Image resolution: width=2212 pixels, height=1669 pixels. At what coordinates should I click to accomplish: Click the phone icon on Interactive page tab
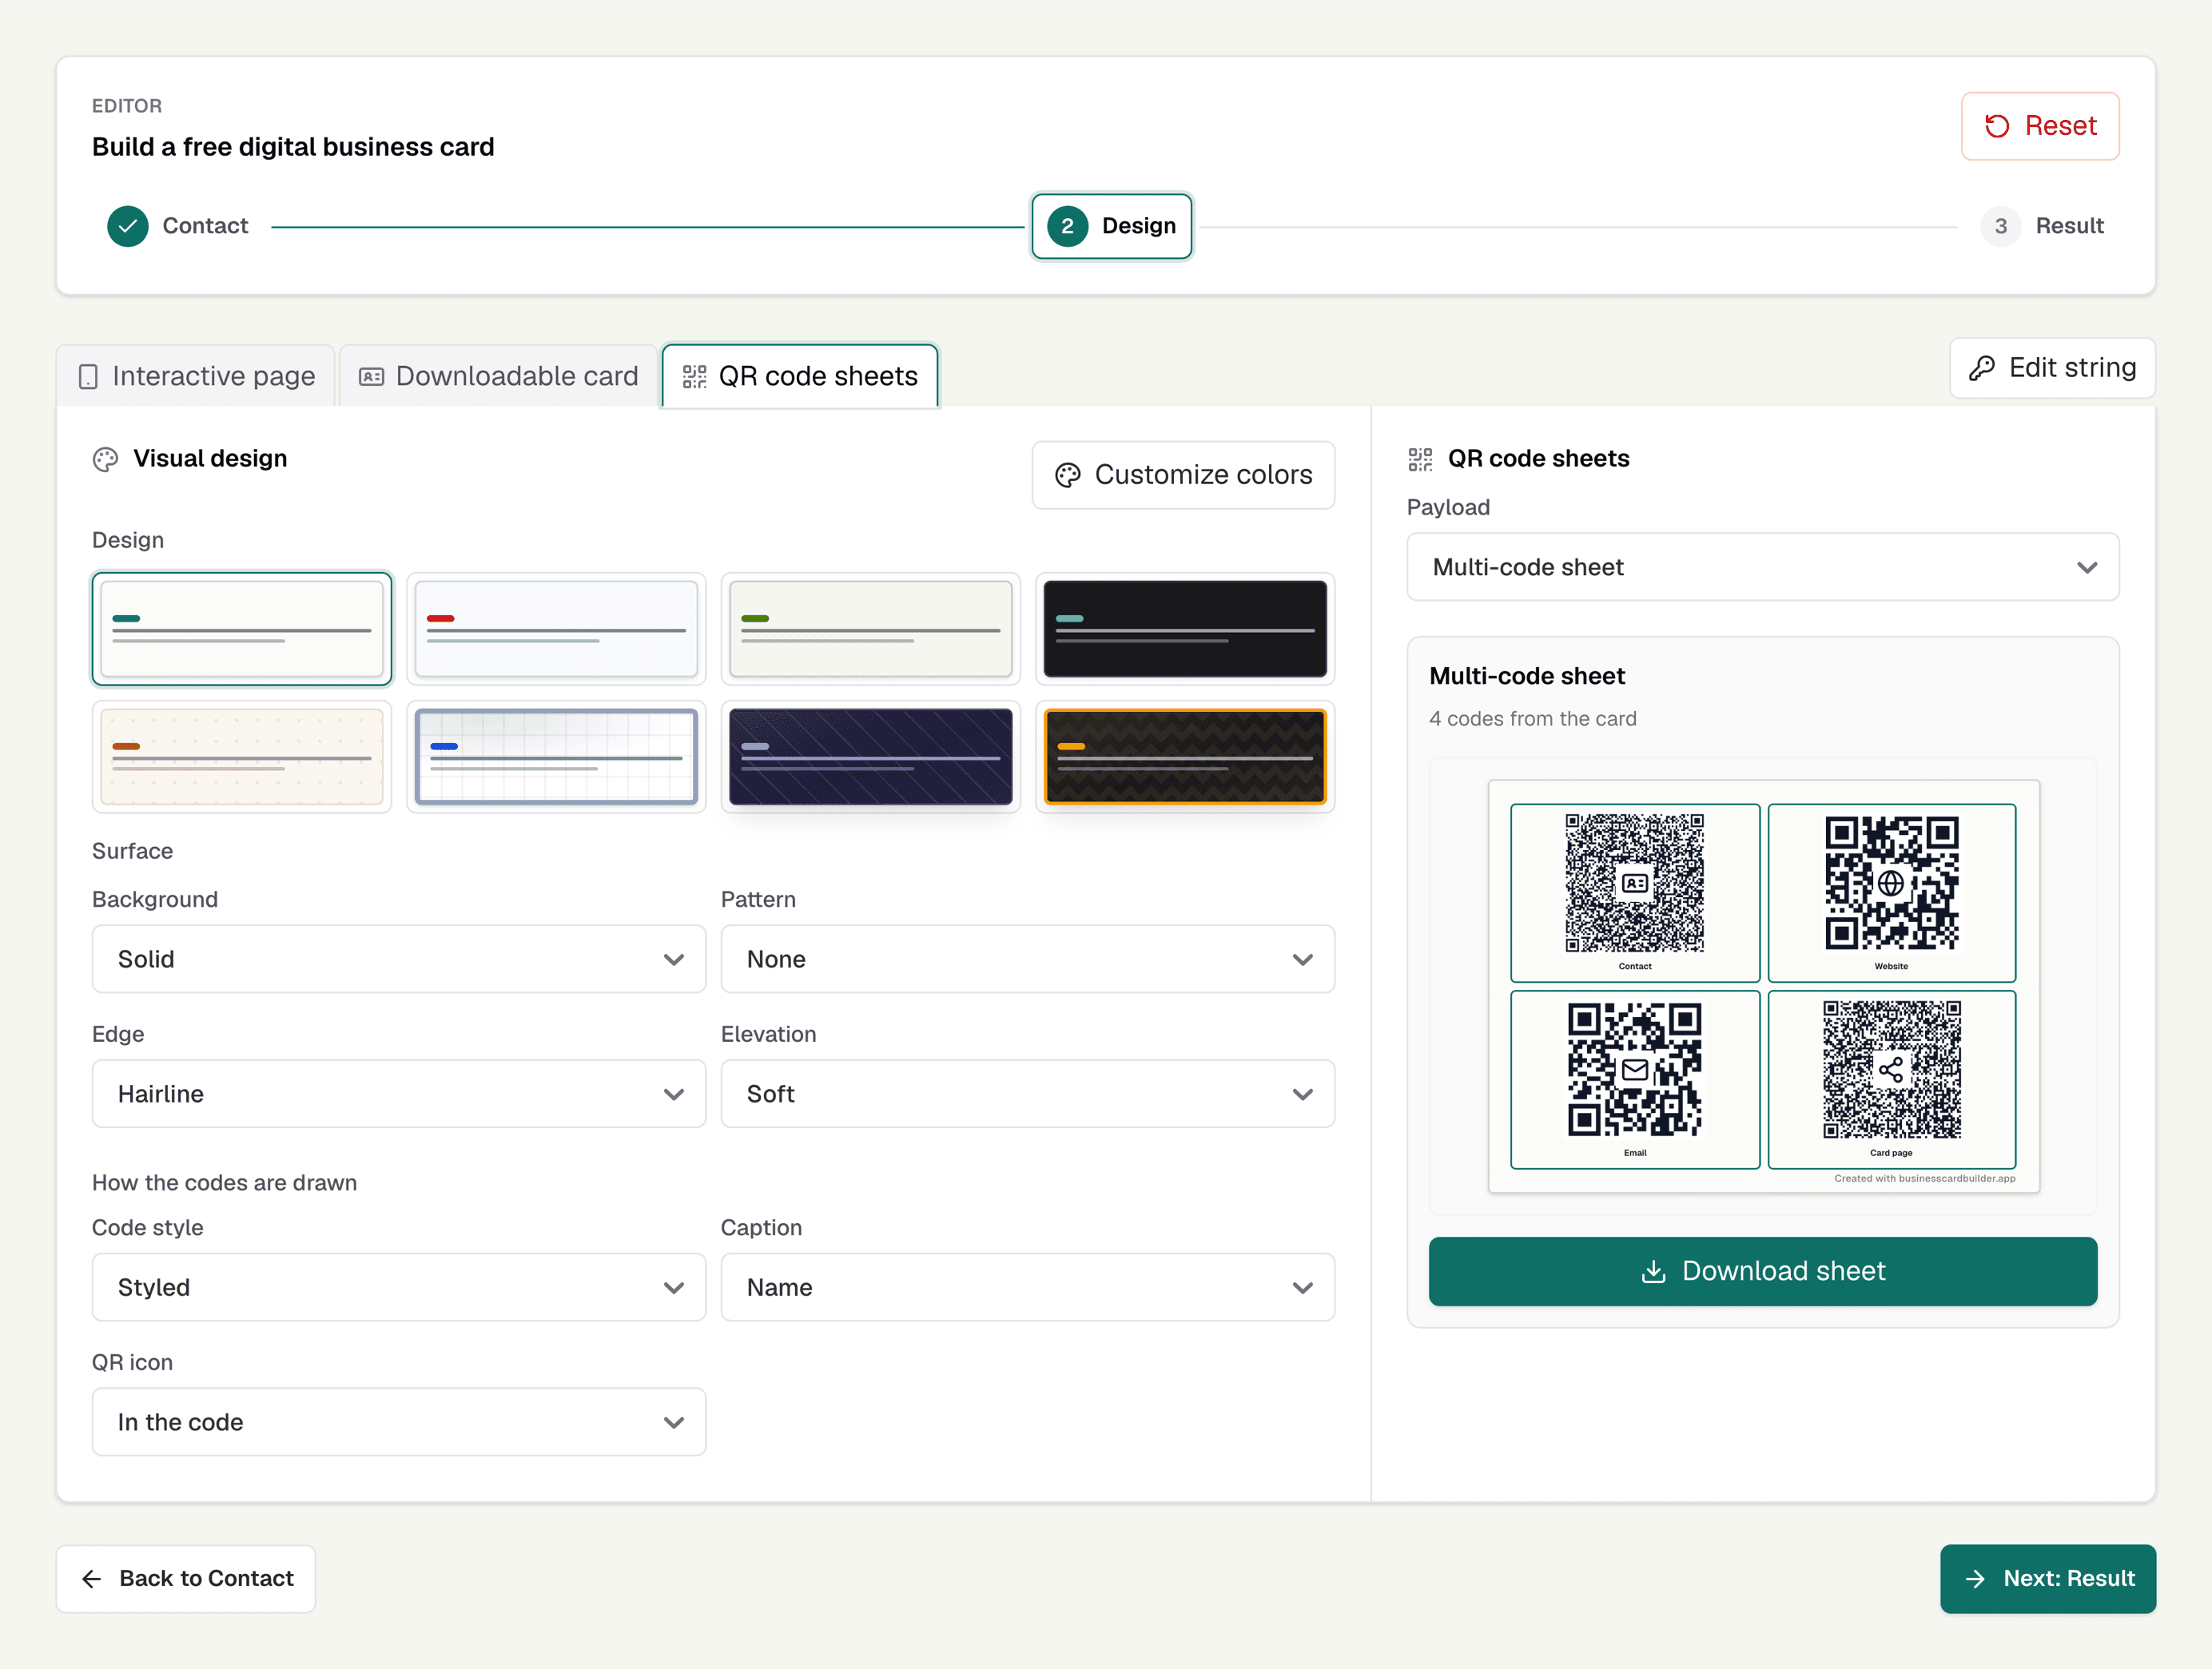(88, 377)
